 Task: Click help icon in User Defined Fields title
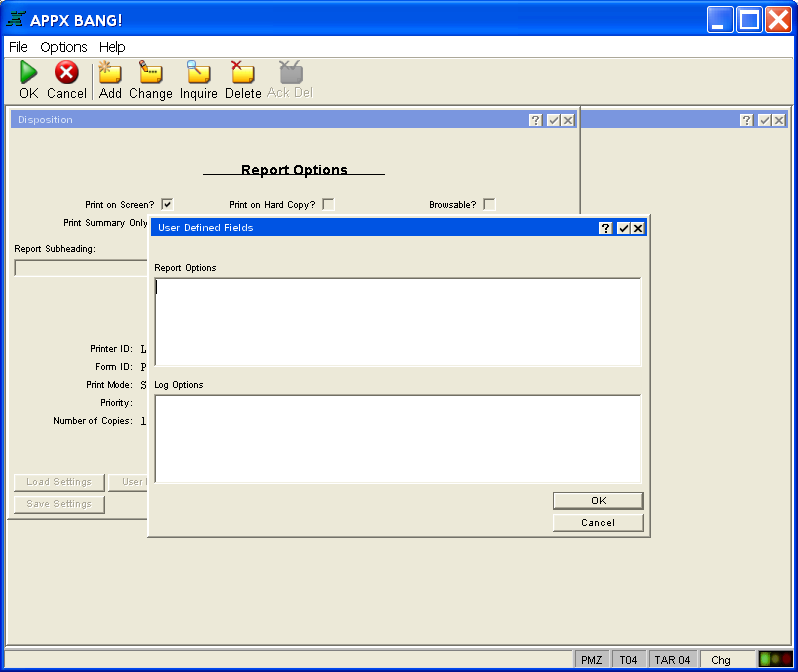(x=605, y=228)
